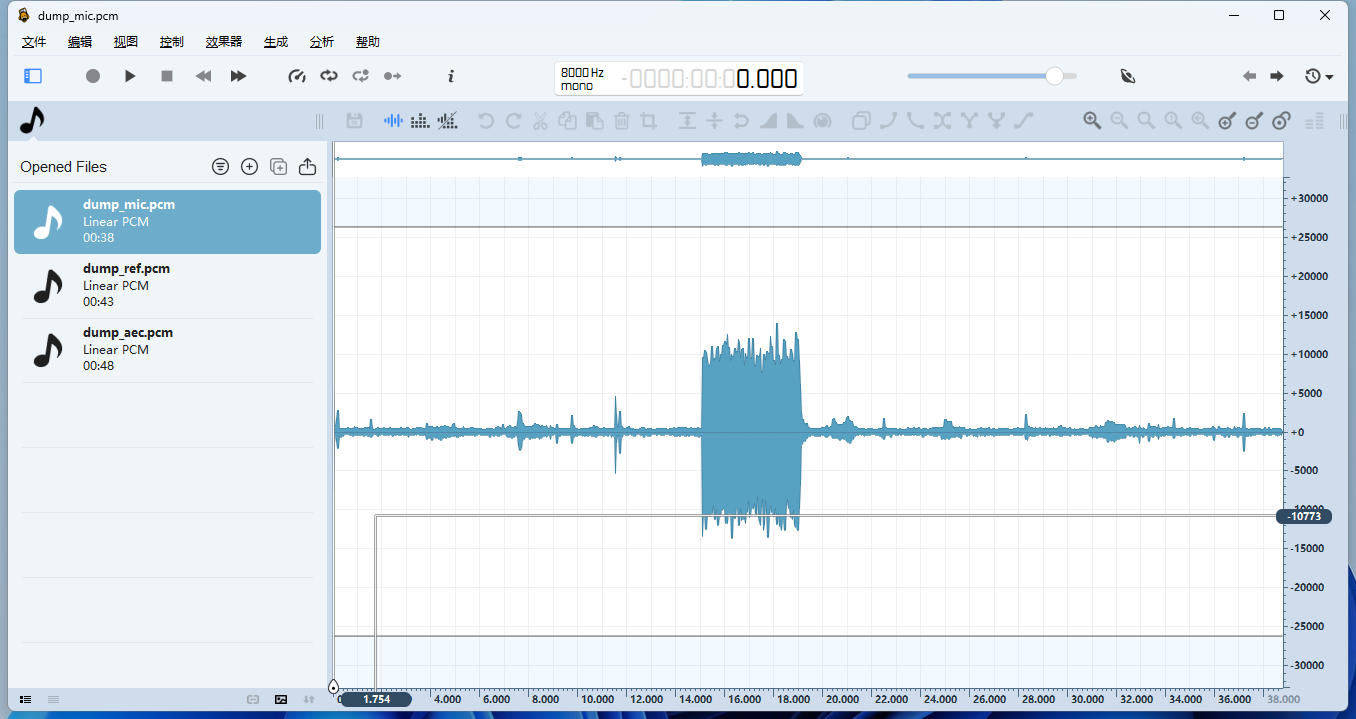
Task: Open the 视图 menu
Action: [x=126, y=42]
